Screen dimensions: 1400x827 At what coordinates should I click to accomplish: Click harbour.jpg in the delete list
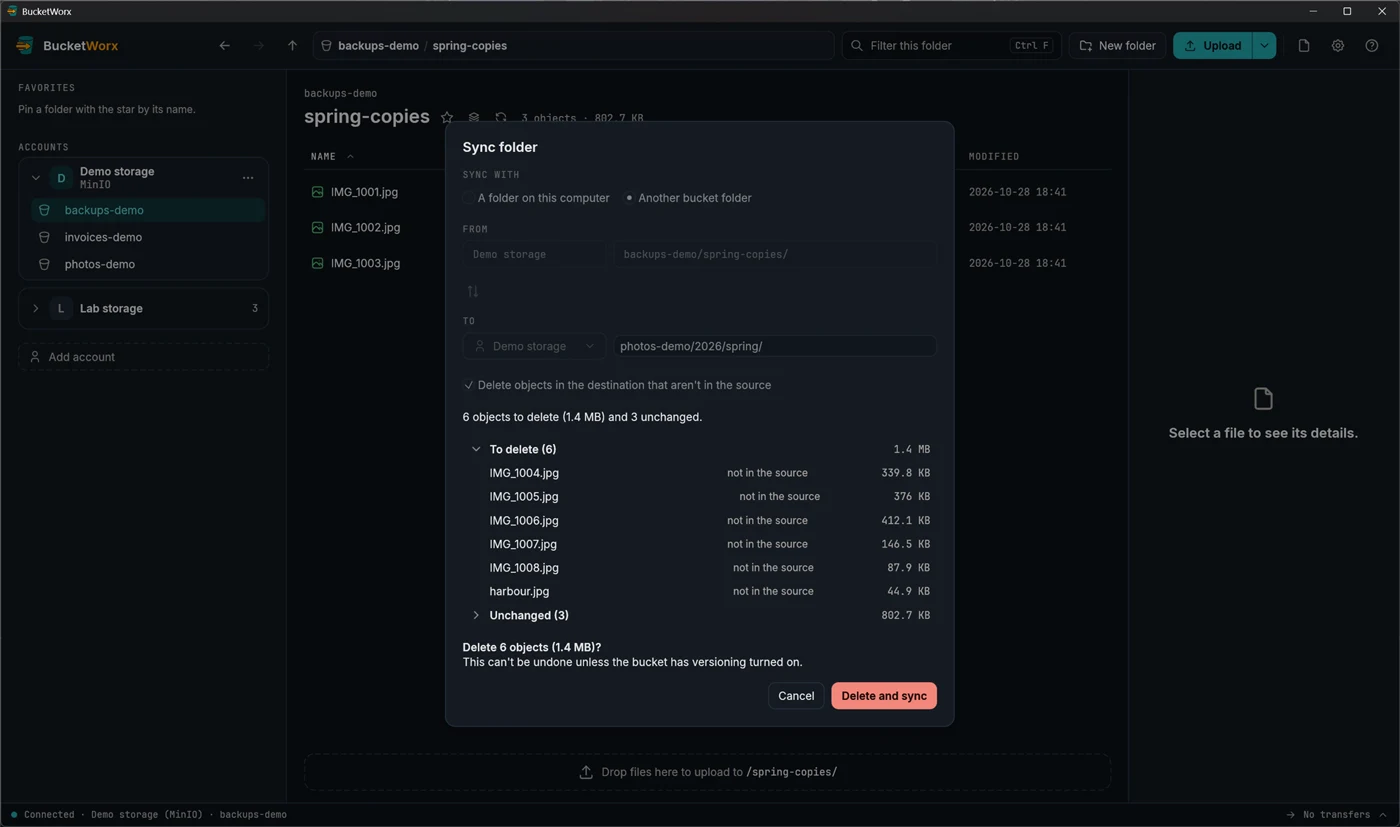click(x=519, y=591)
